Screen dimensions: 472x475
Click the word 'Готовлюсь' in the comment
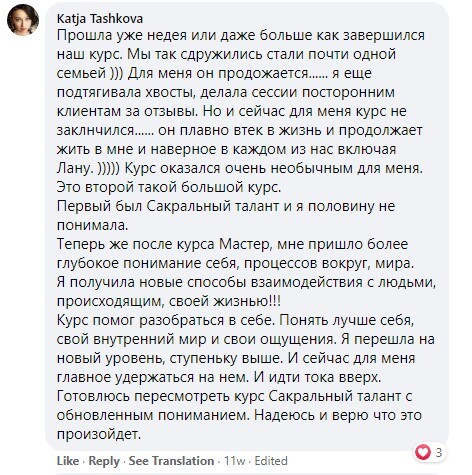click(x=94, y=396)
